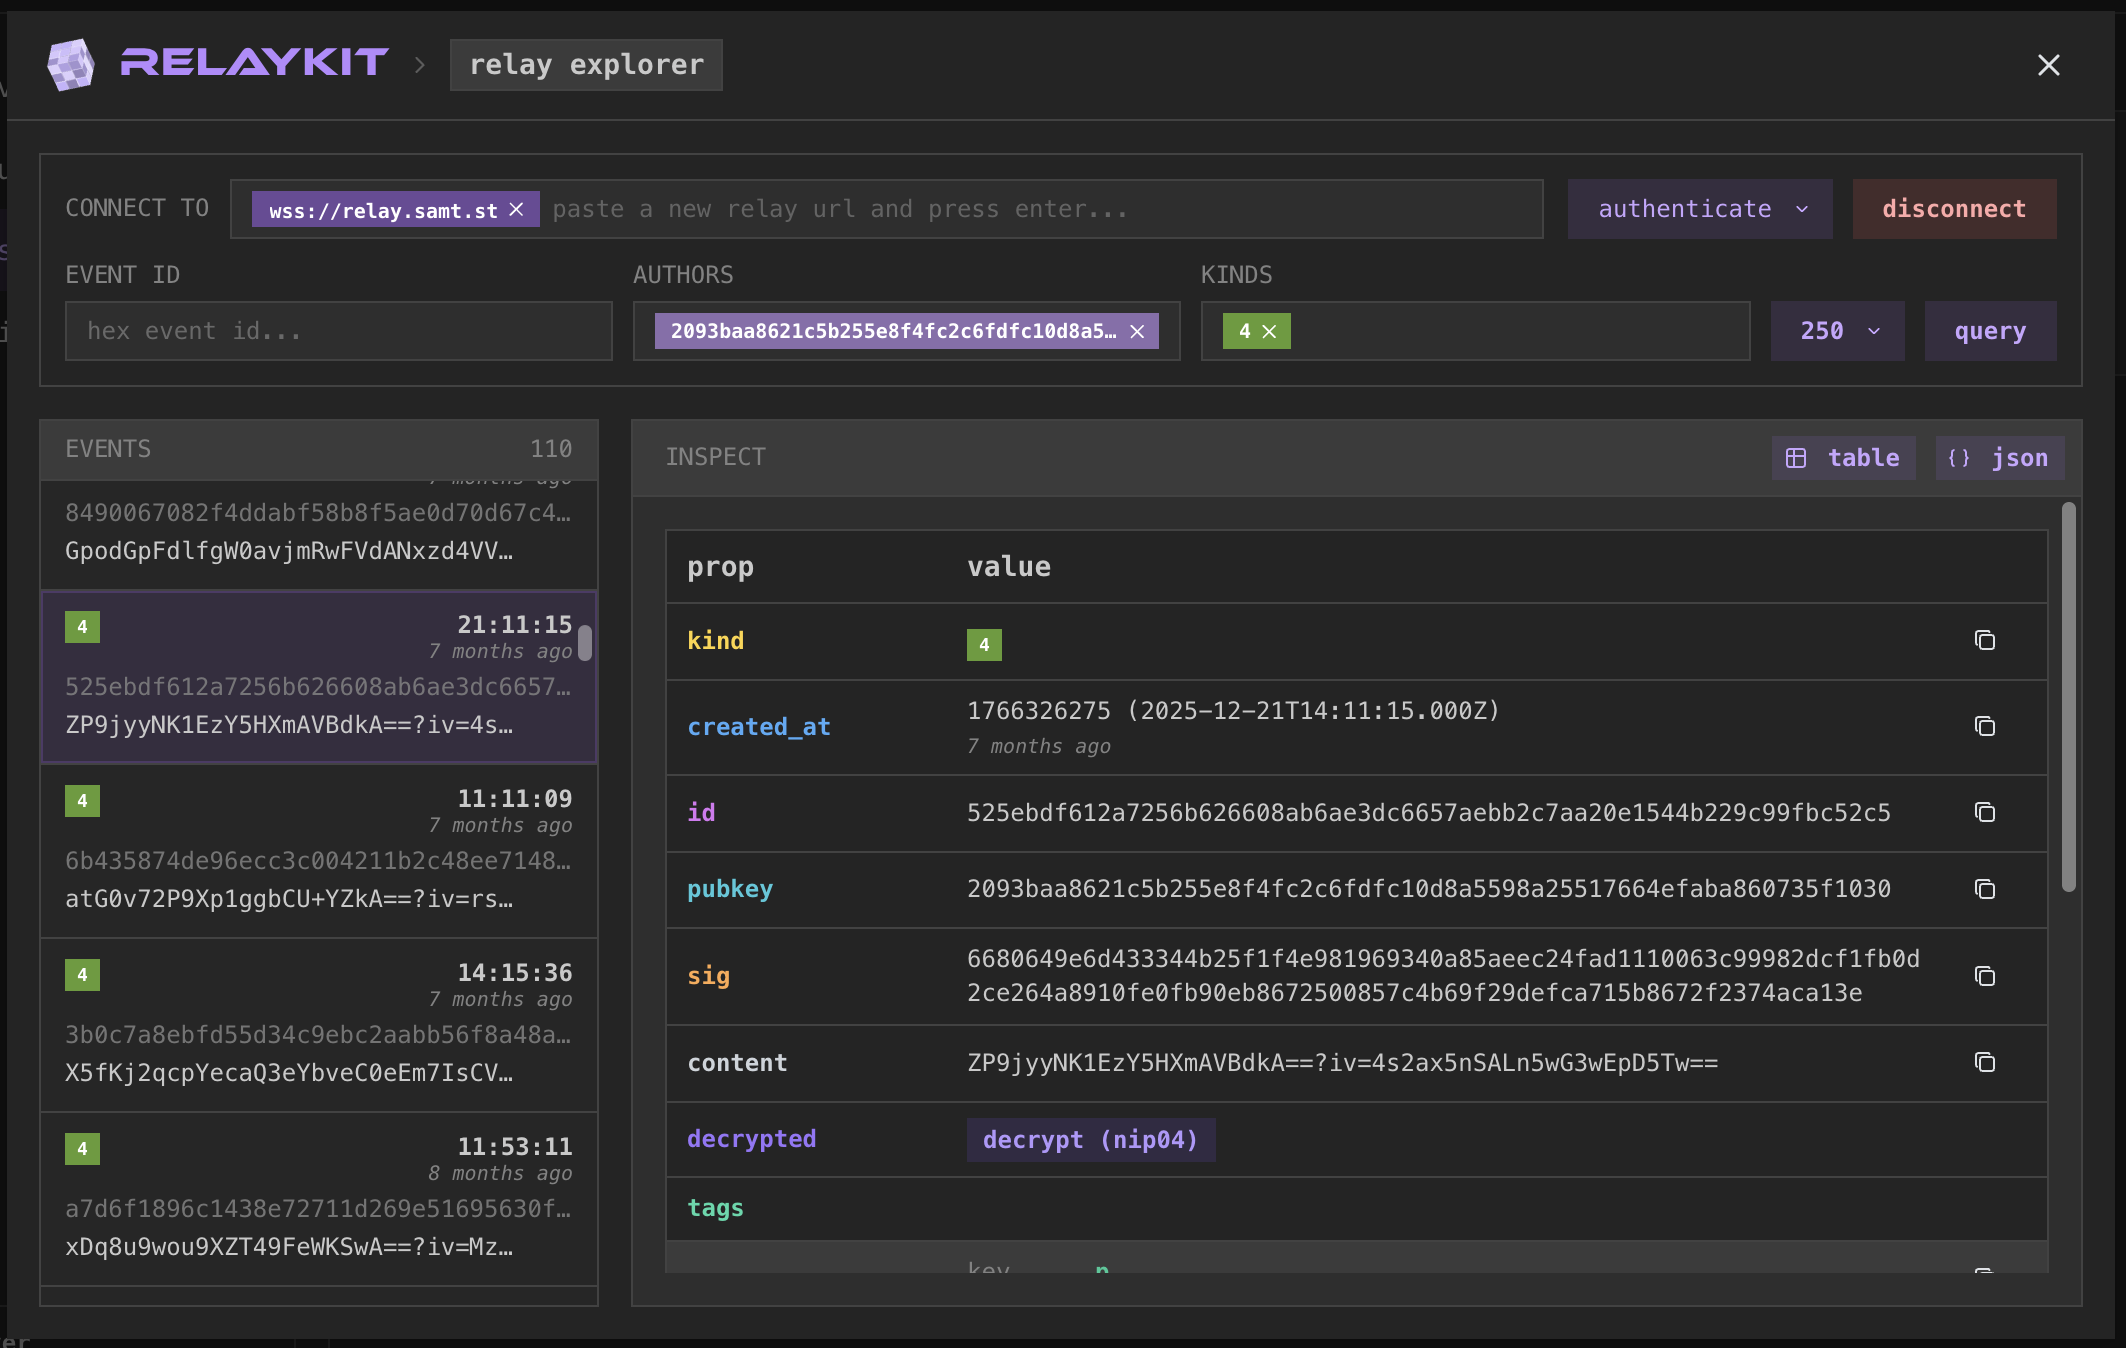Switch inspect view to table
Image resolution: width=2126 pixels, height=1348 pixels.
pos(1843,458)
